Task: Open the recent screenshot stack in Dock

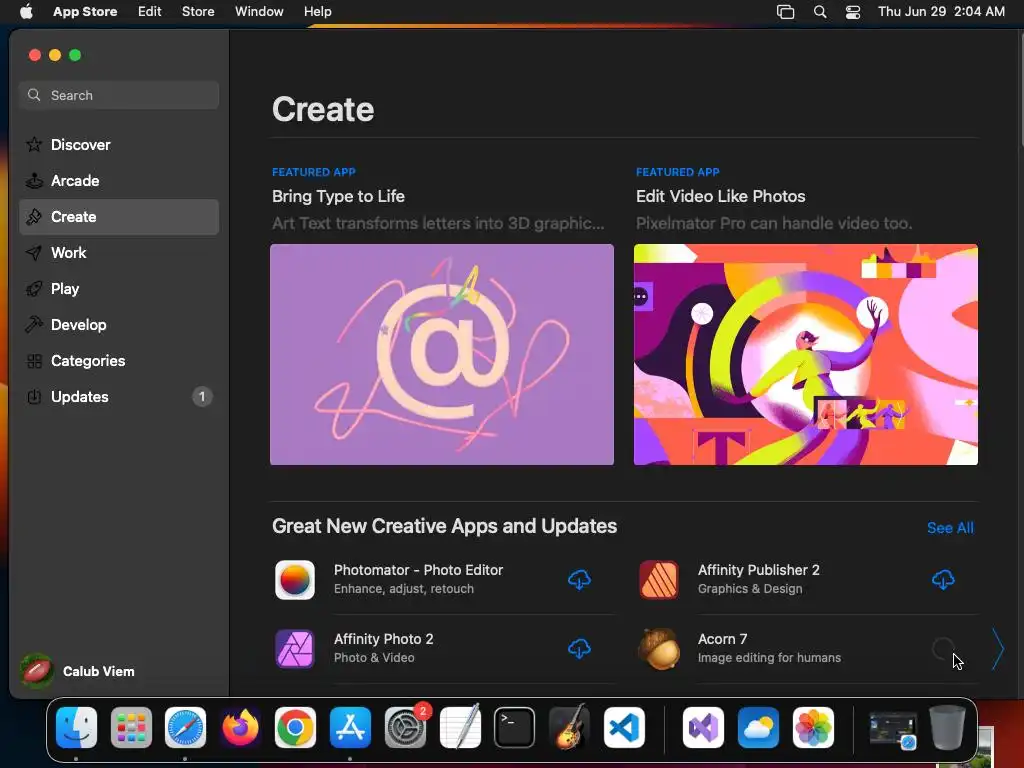Action: click(893, 729)
